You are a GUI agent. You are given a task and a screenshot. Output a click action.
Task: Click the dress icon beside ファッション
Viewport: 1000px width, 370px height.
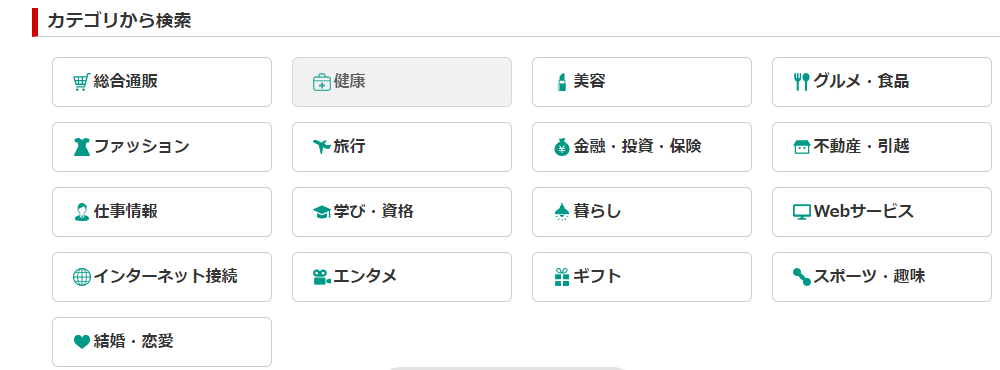point(82,147)
